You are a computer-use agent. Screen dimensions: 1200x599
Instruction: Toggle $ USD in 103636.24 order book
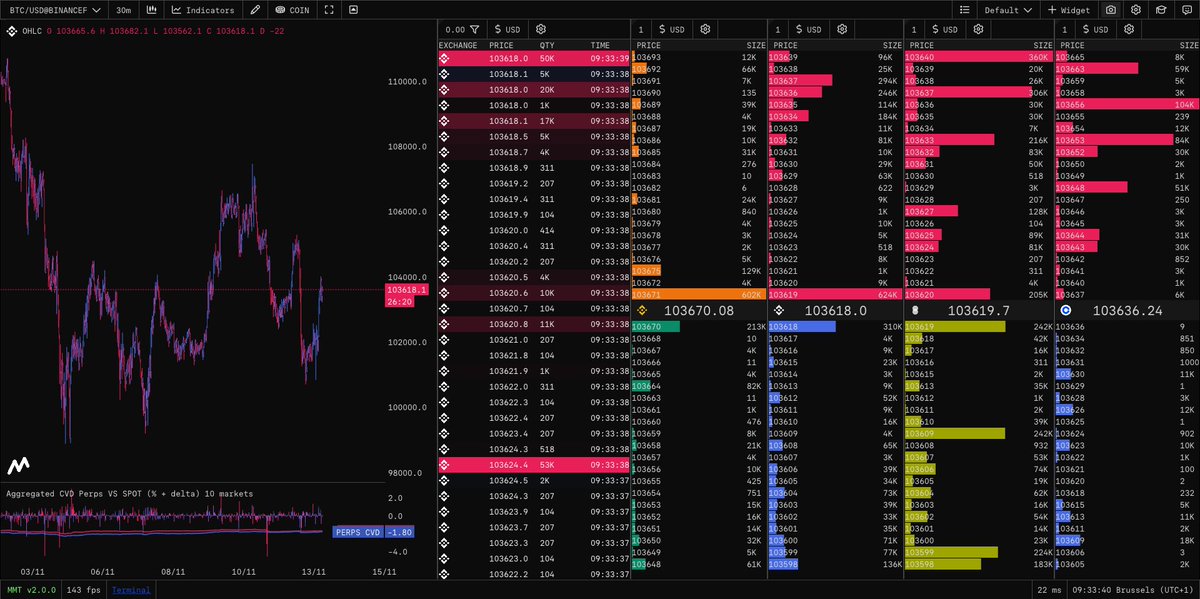coord(1094,30)
